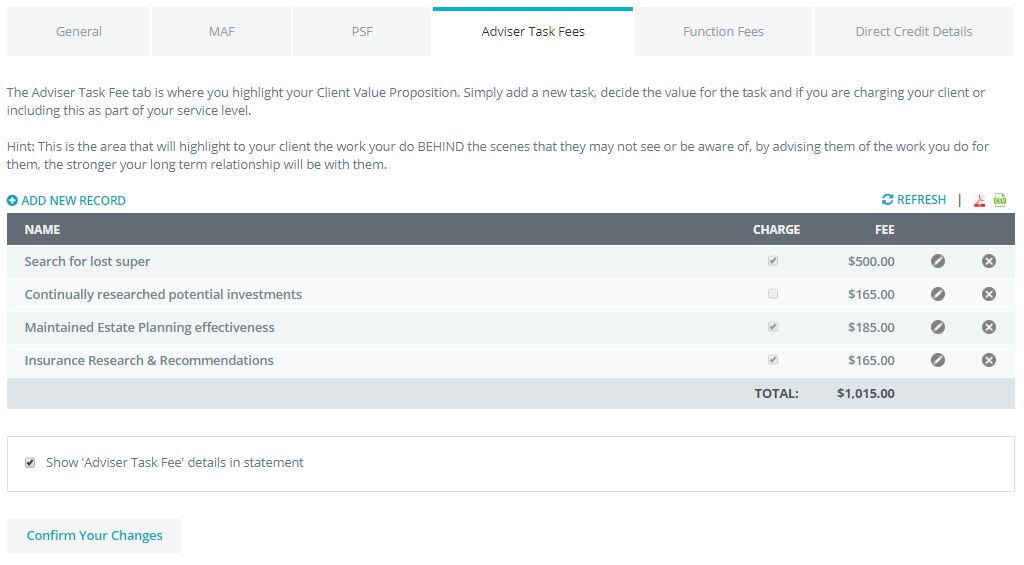Edit Insurance Research & Recommendations record
This screenshot has width=1024, height=565.
(938, 360)
